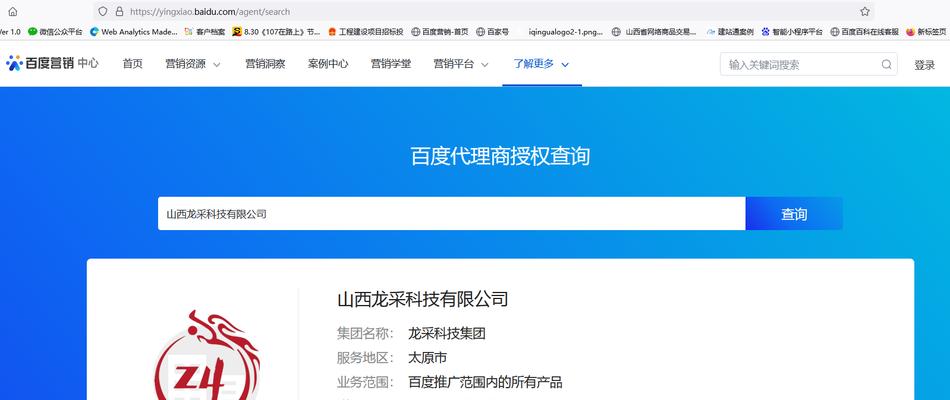Open the iqingualogo2-1.png bookmark

point(565,32)
